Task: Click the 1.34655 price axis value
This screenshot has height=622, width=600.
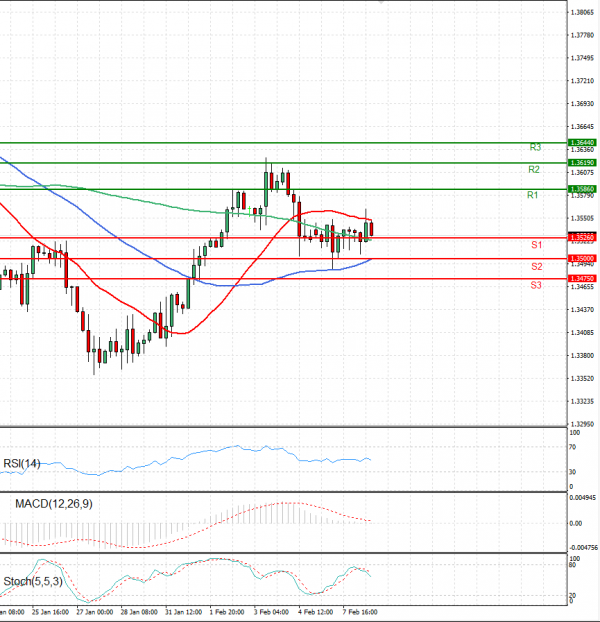Action: click(x=582, y=286)
